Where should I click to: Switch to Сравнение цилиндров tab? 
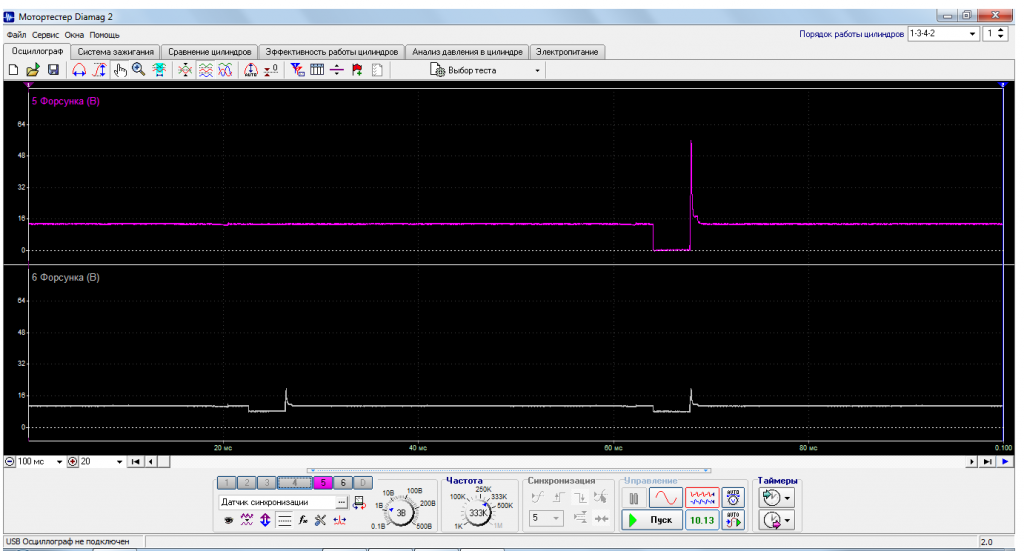click(x=210, y=52)
